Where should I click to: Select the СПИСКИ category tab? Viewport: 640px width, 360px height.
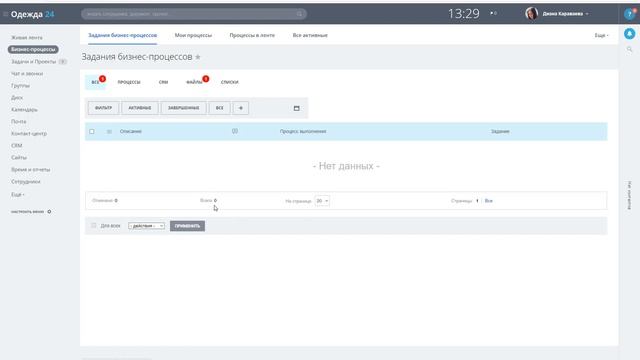229,82
